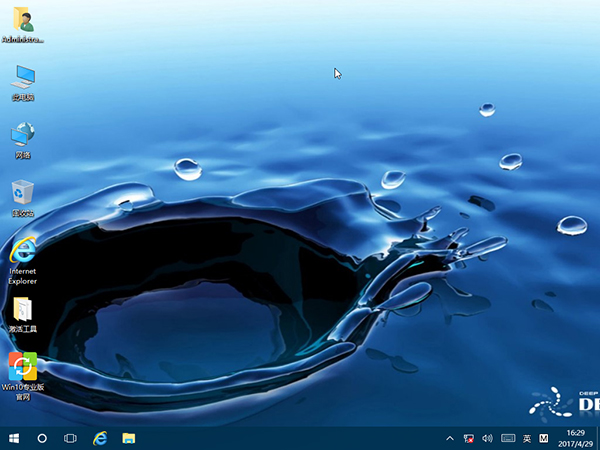Launch Internet Explorer from the taskbar
This screenshot has width=600, height=450.
tap(100, 438)
